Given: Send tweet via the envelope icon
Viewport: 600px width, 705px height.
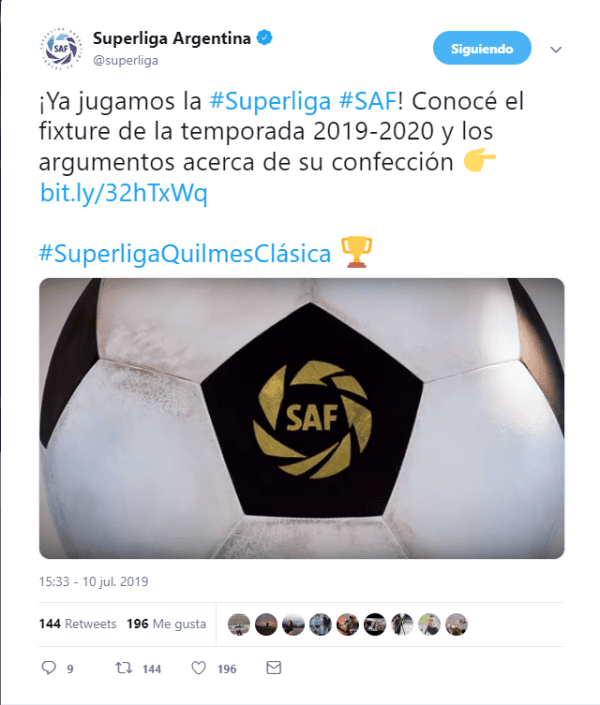Looking at the screenshot, I should point(273,668).
